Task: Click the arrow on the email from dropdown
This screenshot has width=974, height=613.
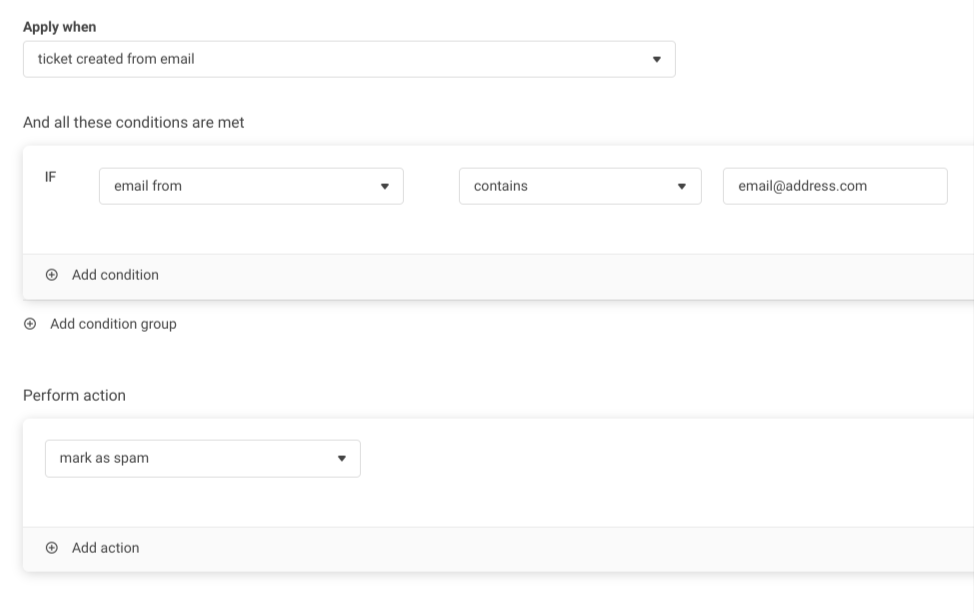Action: pyautogui.click(x=385, y=186)
